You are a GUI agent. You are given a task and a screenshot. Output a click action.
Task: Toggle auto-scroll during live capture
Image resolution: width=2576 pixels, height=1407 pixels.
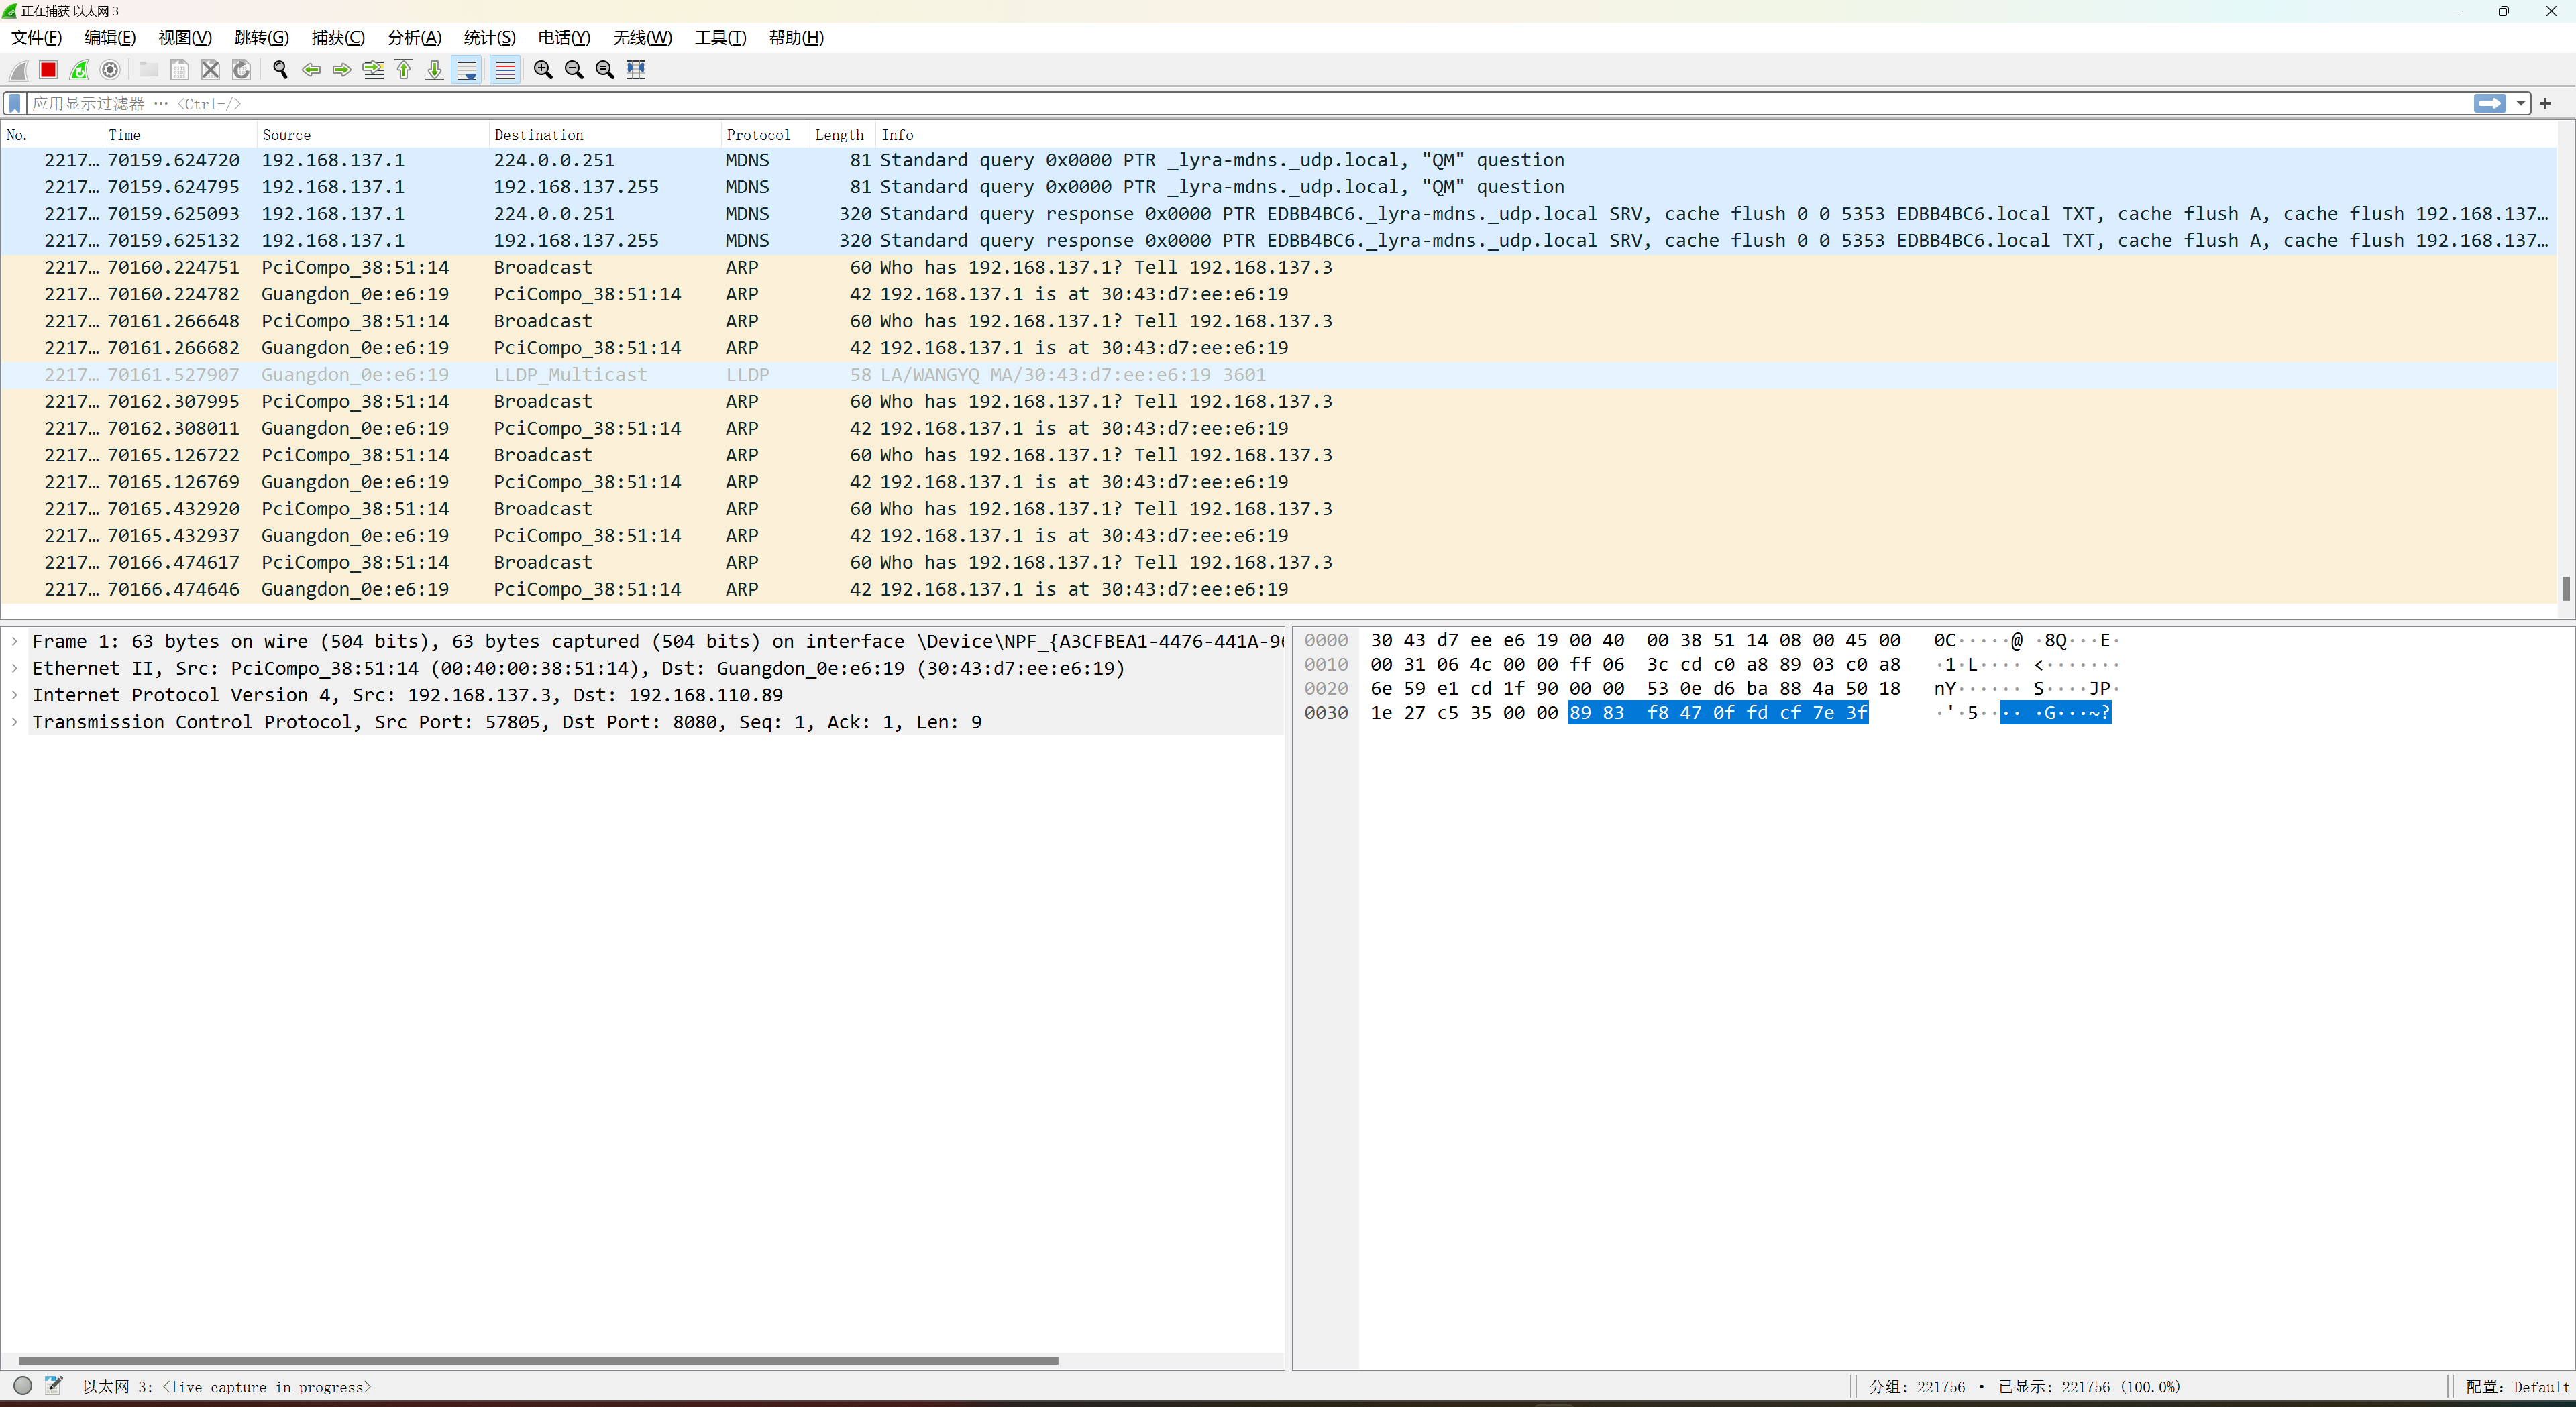[x=467, y=70]
